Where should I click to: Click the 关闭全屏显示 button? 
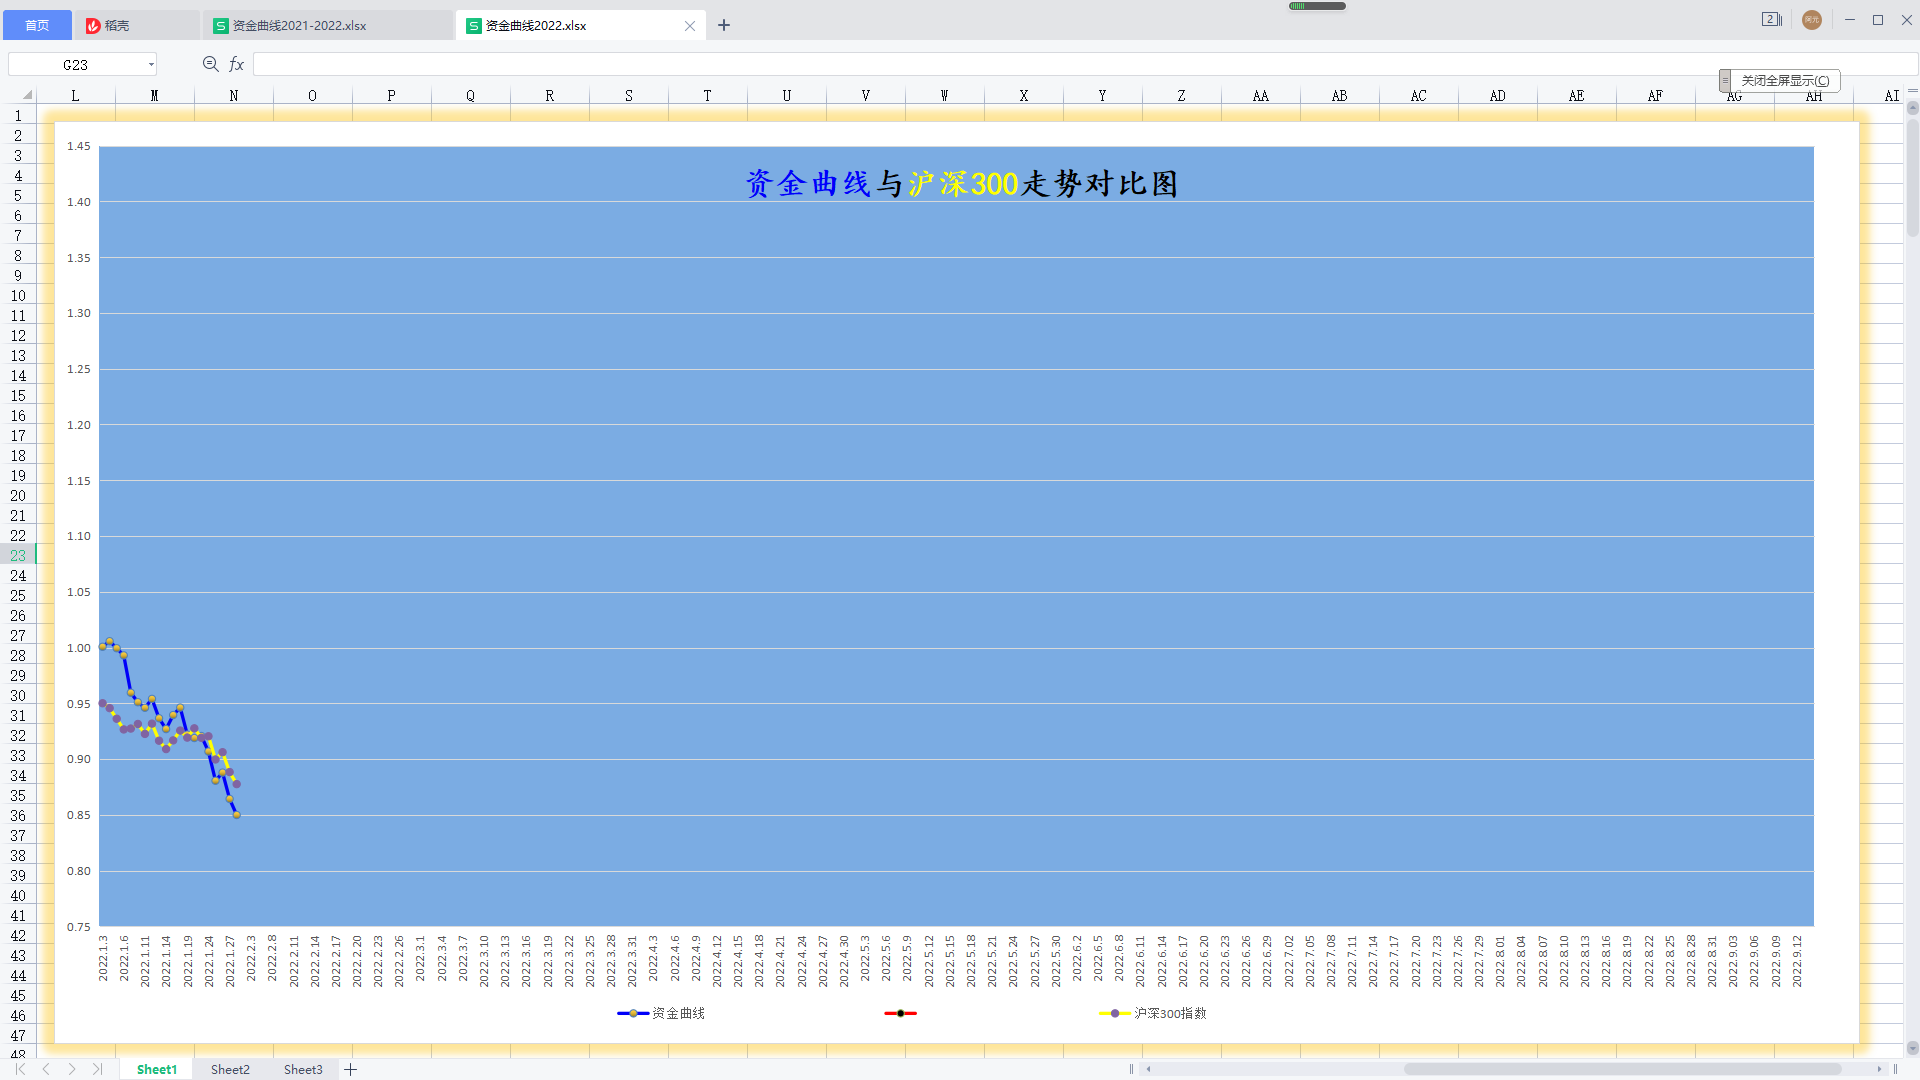pos(1784,80)
